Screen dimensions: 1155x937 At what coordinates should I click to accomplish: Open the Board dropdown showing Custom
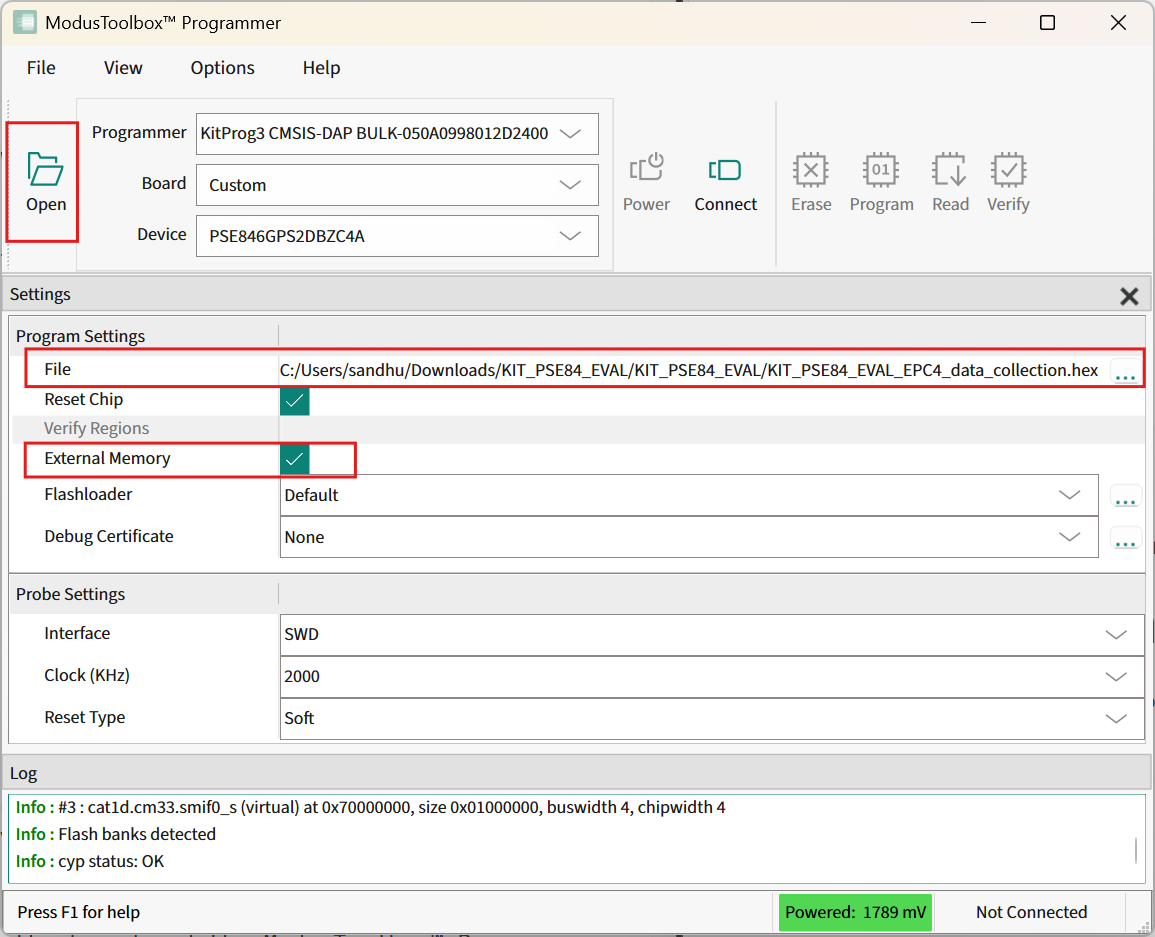pos(570,185)
